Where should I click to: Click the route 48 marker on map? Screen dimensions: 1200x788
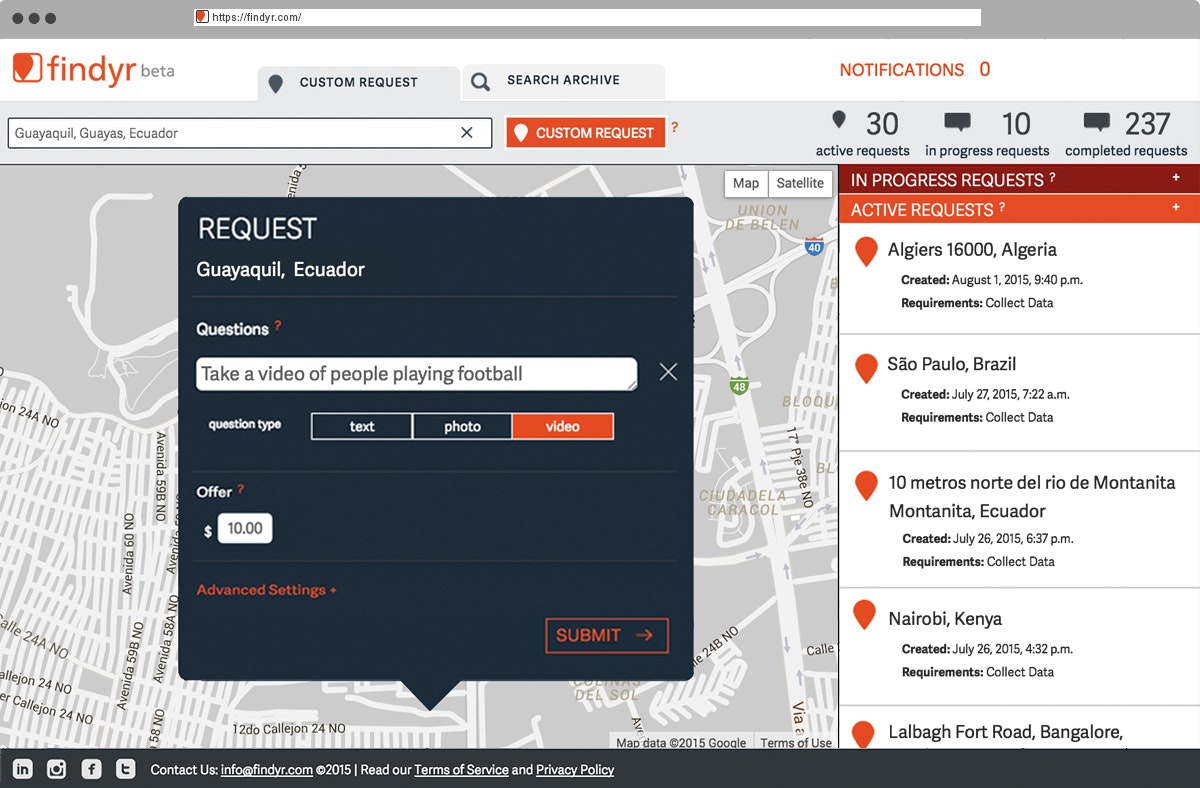pyautogui.click(x=739, y=385)
